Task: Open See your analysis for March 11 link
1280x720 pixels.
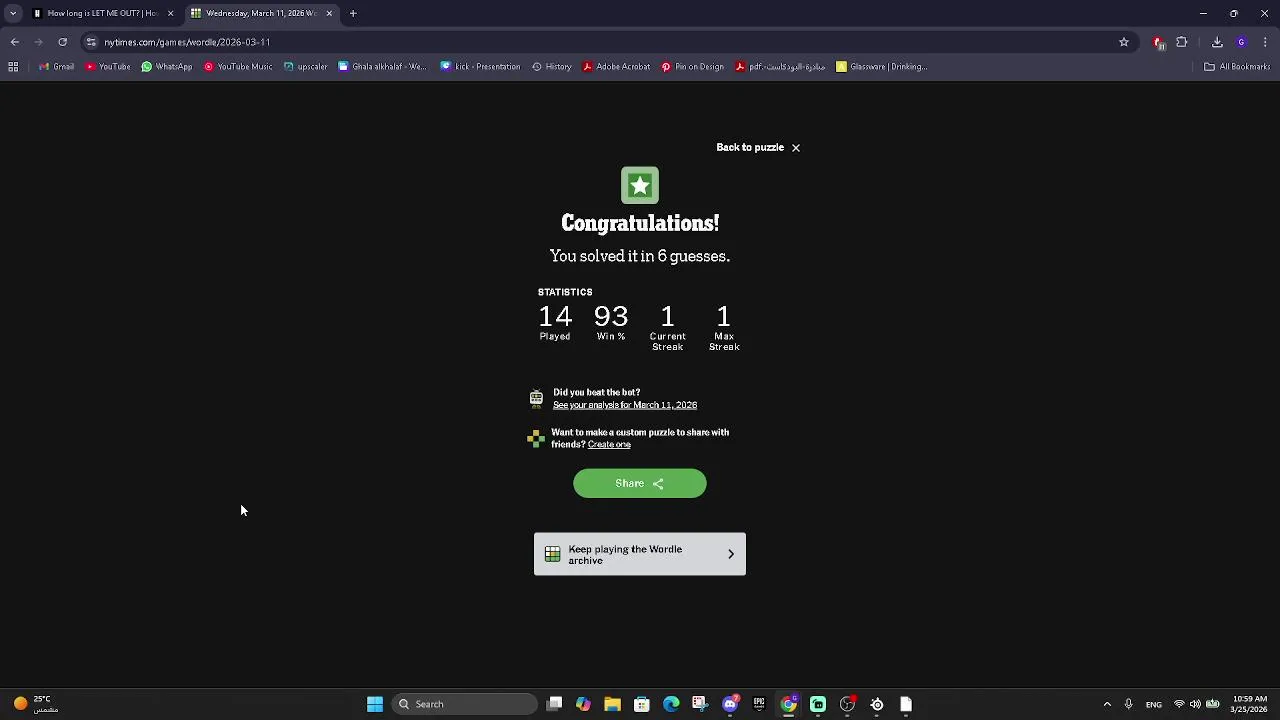Action: click(625, 405)
